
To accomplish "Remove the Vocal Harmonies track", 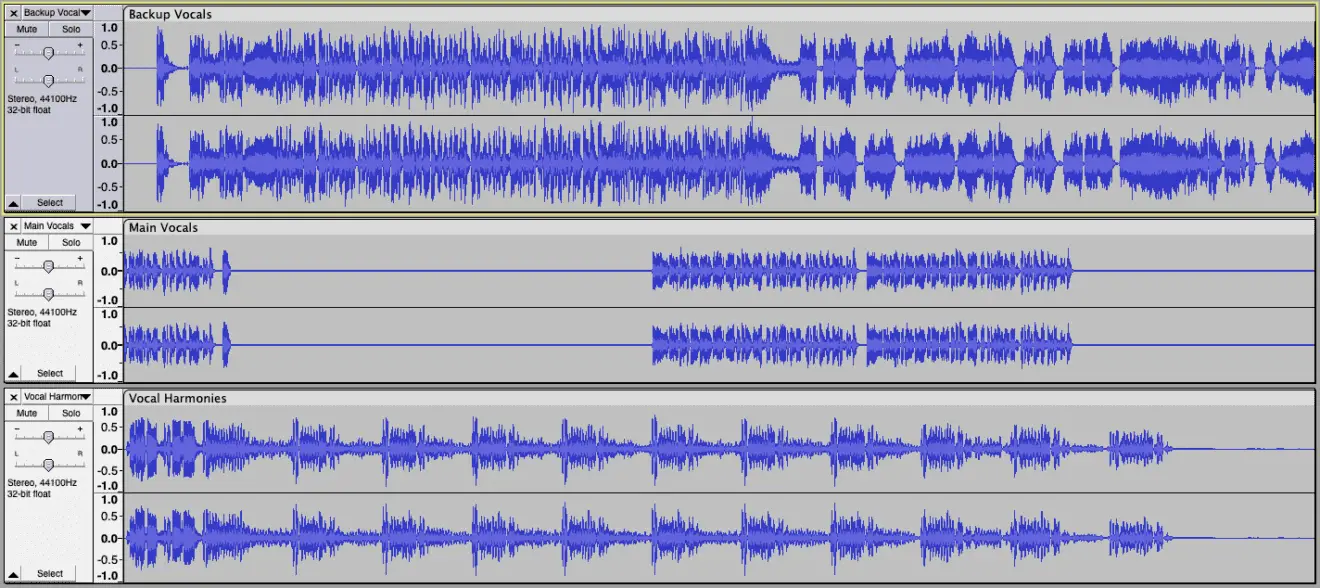I will (13, 397).
